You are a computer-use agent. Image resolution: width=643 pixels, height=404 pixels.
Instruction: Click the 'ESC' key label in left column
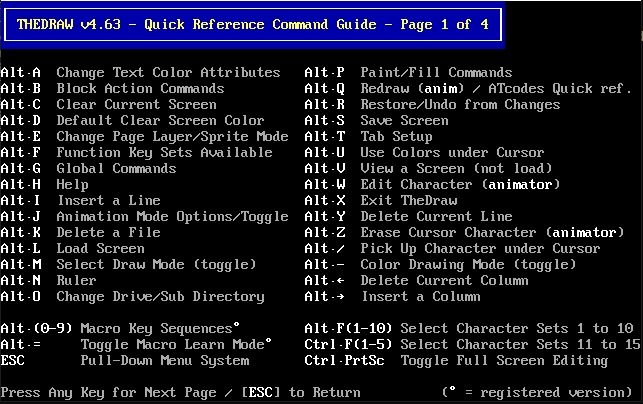click(x=12, y=361)
